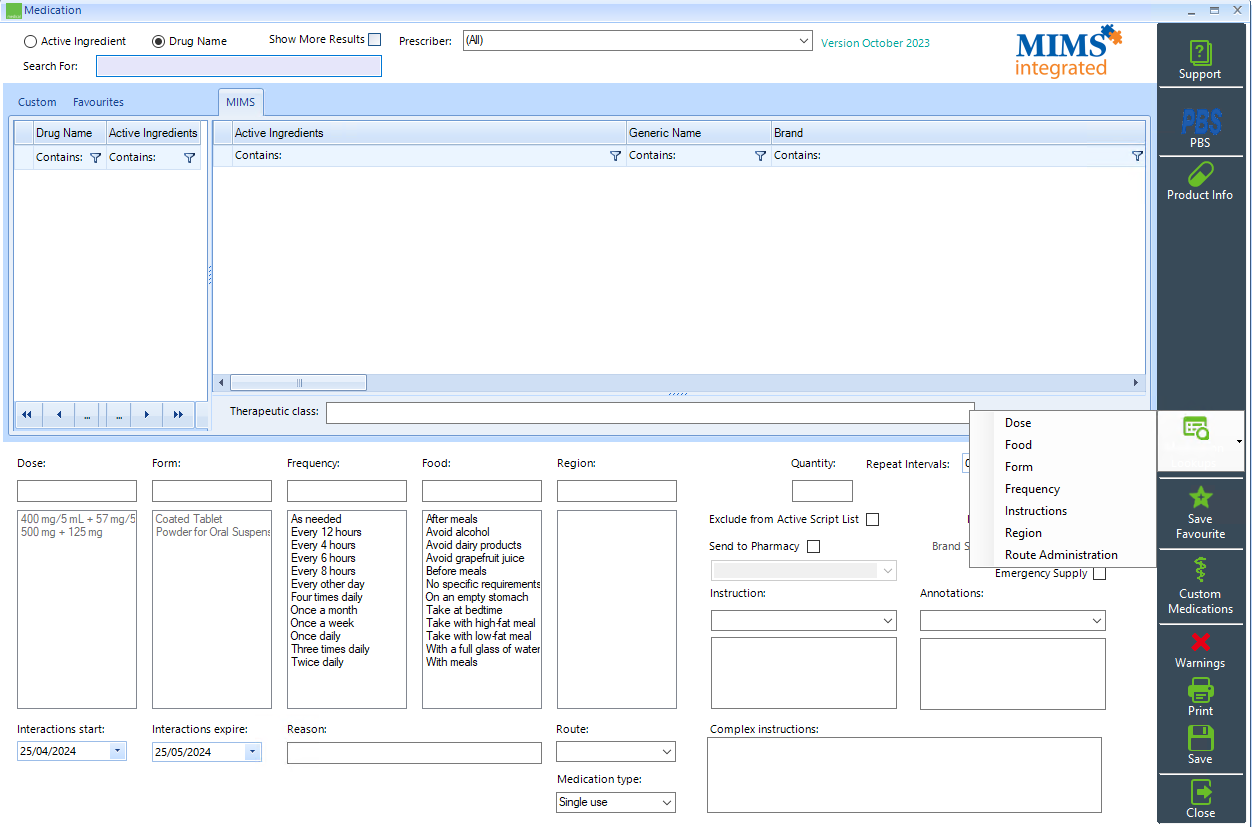Select 'Coated Tablet' in the Form list
Screen dimensions: 1252x827
pyautogui.click(x=189, y=519)
